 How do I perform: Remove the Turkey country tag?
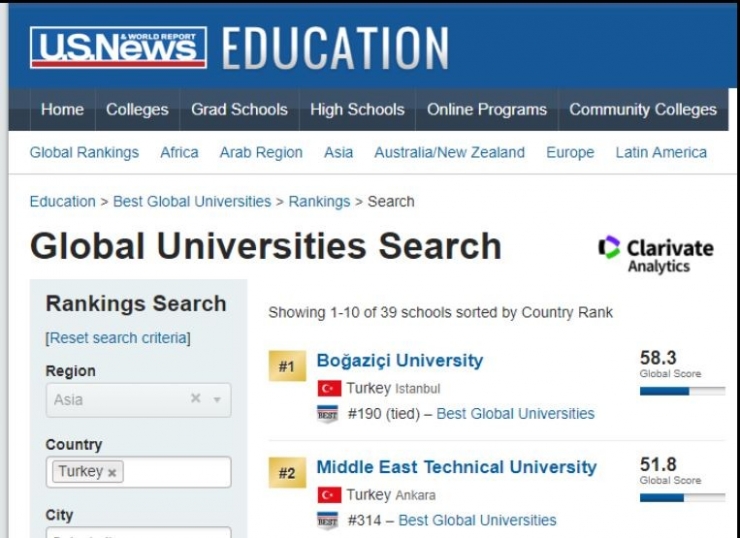[112, 472]
